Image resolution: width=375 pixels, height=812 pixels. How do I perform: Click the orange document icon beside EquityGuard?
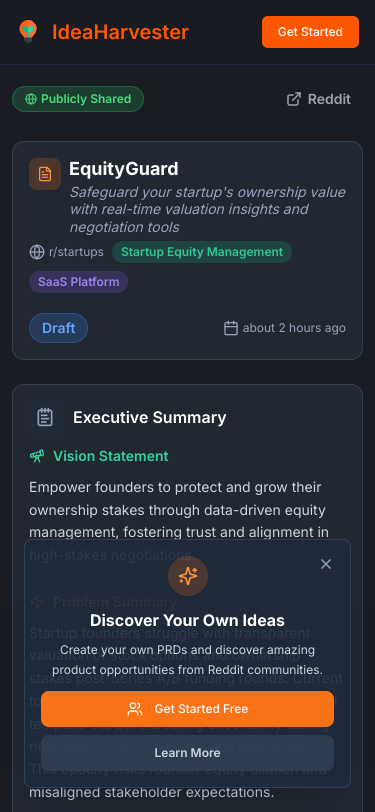pyautogui.click(x=45, y=174)
